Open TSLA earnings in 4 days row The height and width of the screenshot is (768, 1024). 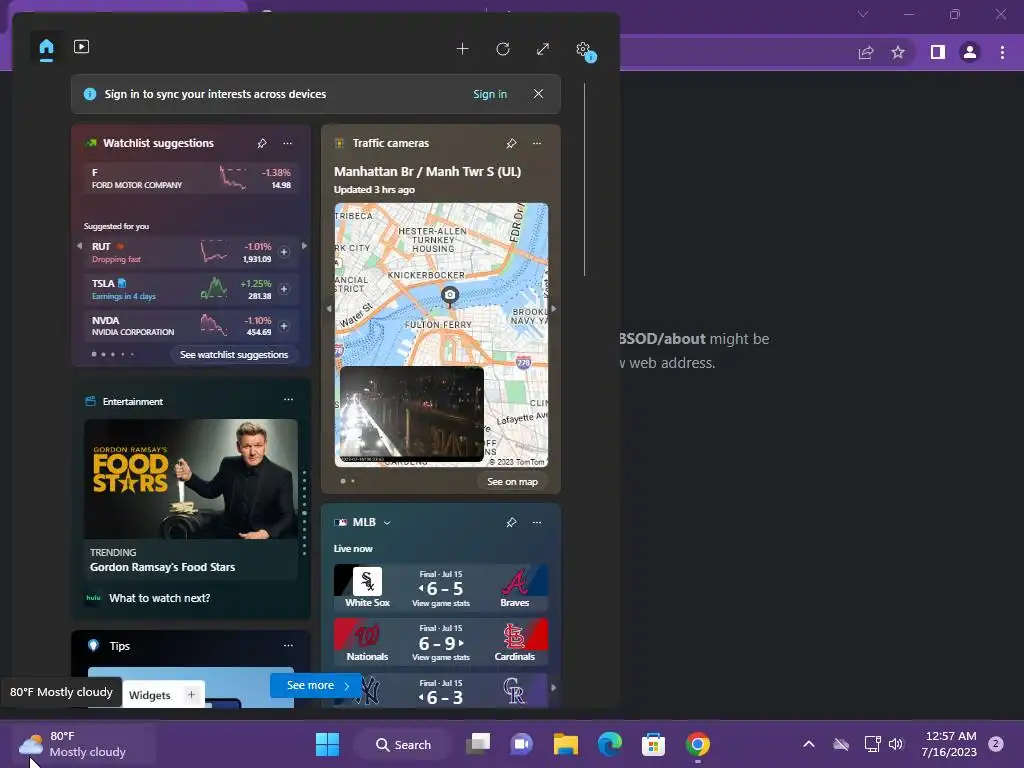click(191, 289)
